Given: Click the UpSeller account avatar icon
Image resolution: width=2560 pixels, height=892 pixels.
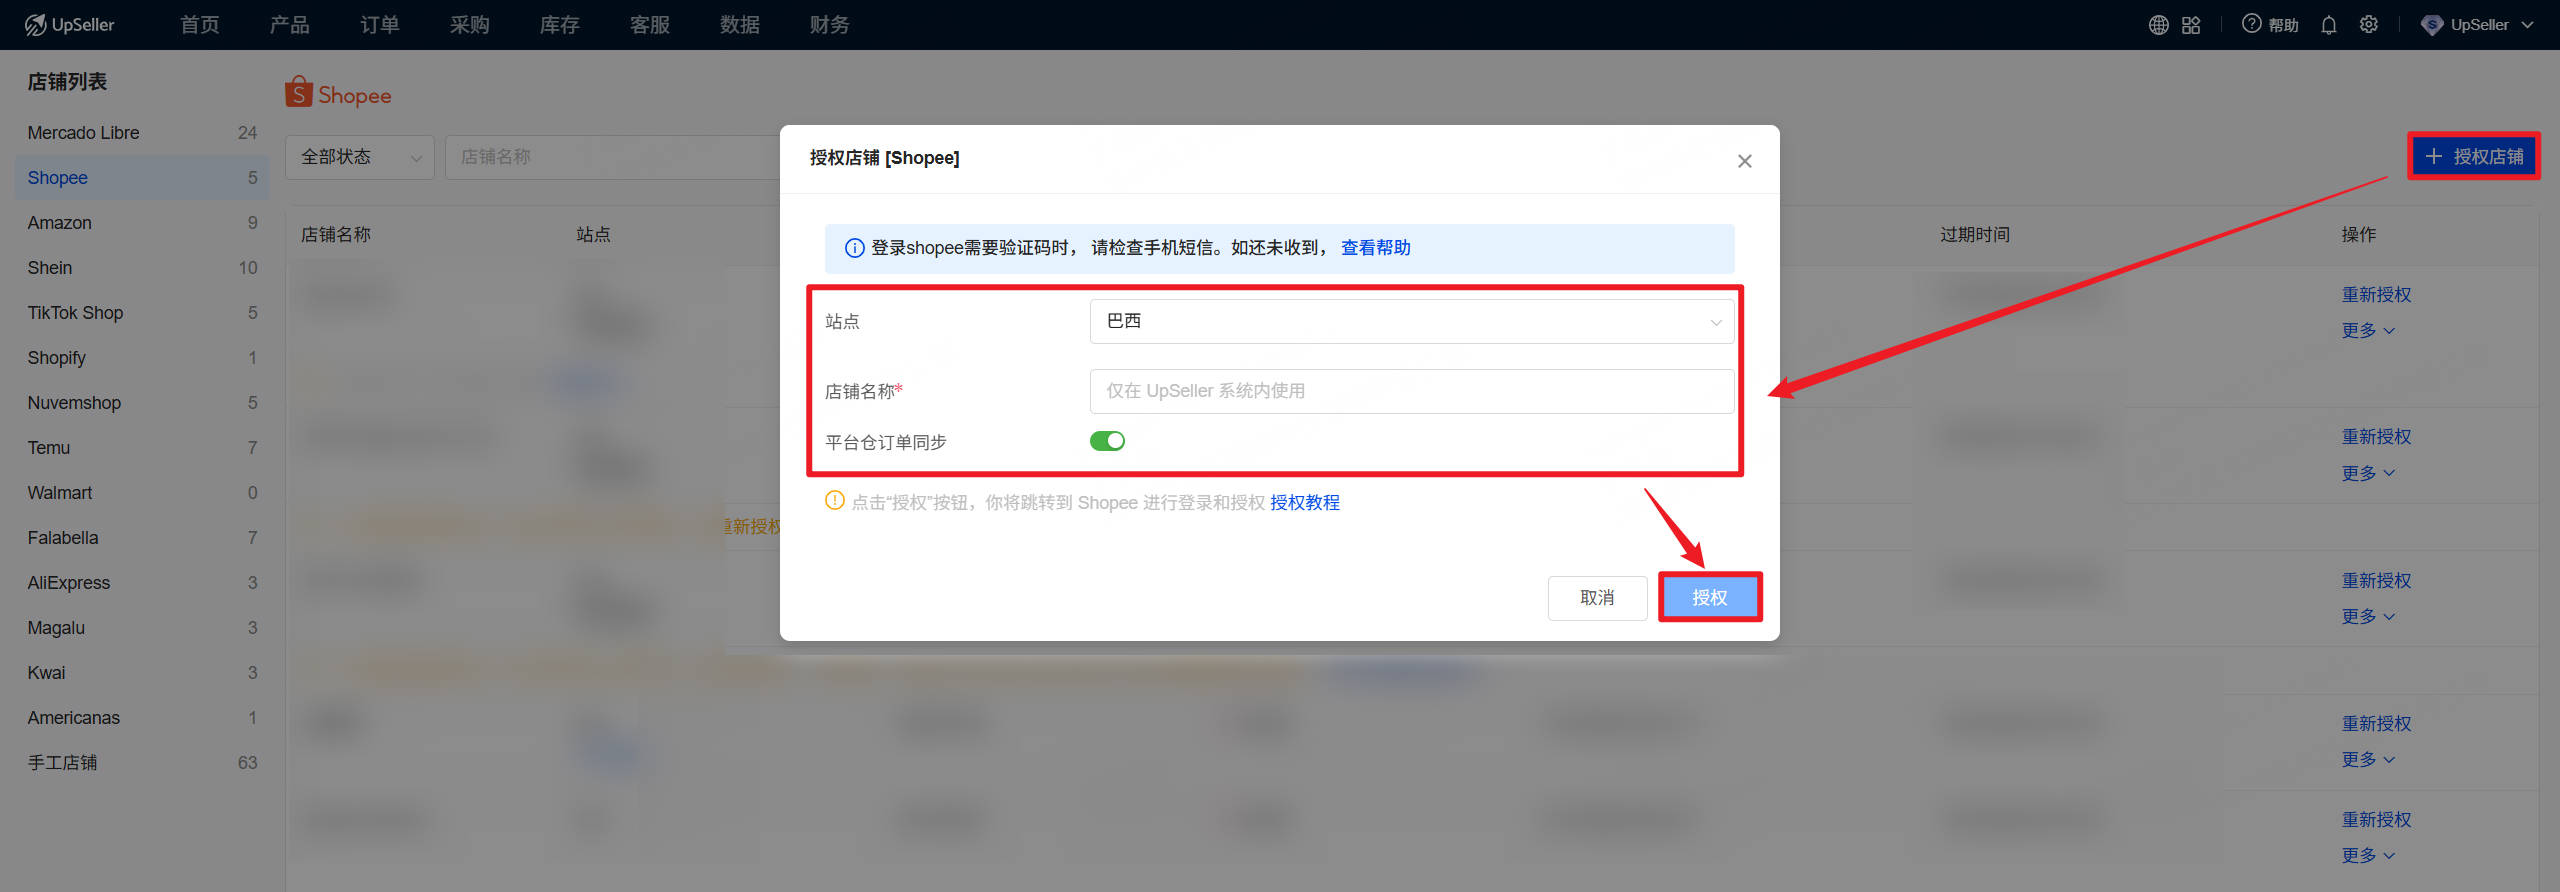Looking at the screenshot, I should tap(2432, 25).
